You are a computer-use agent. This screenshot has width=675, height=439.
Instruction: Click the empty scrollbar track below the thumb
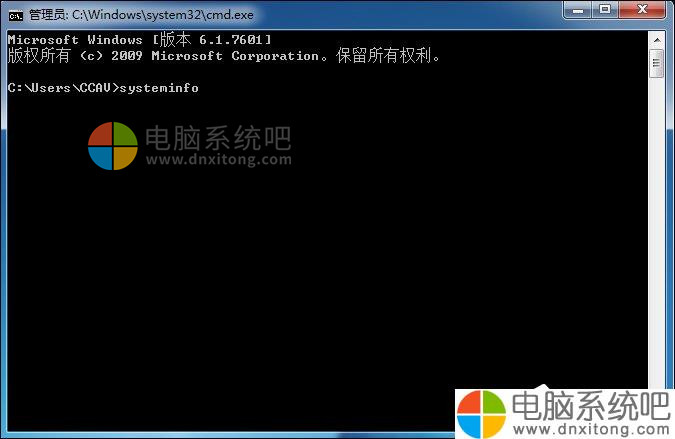[657, 232]
